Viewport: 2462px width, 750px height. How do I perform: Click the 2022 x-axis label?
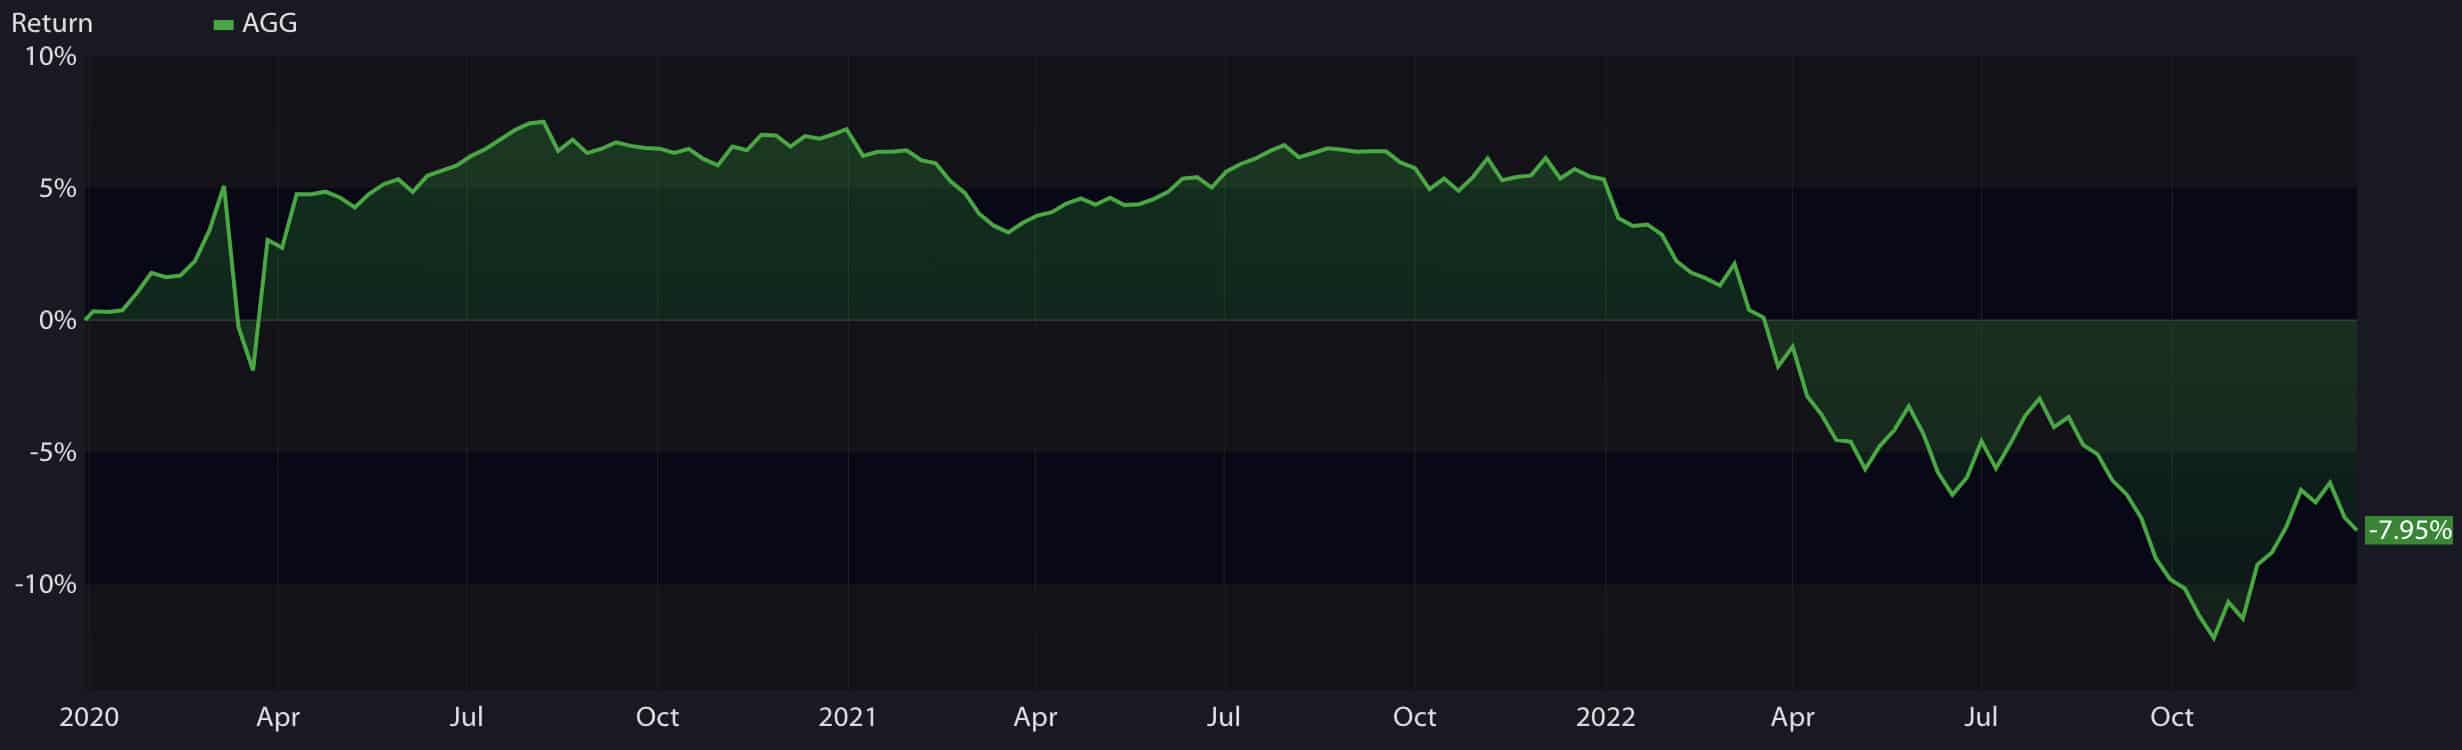1605,717
